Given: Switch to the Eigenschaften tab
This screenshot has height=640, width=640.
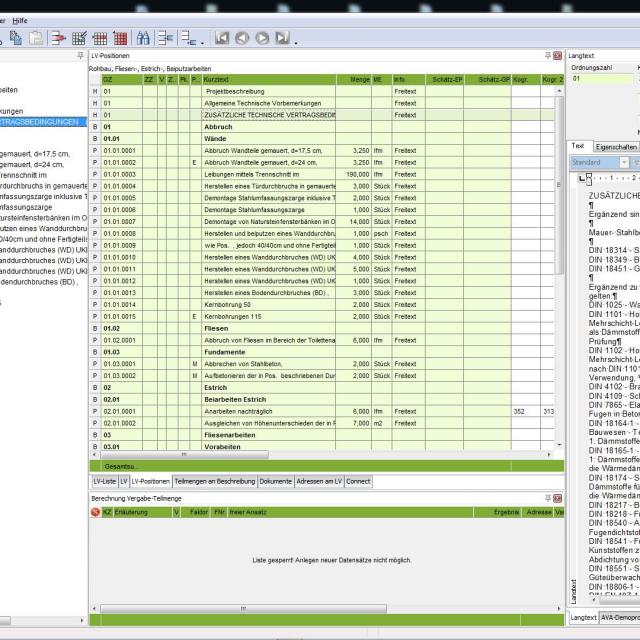Looking at the screenshot, I should click(617, 146).
